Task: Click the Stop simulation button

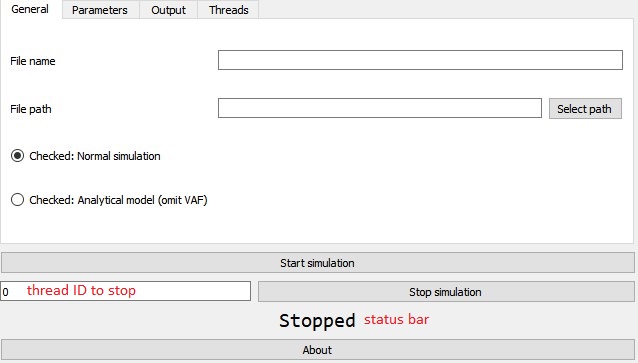Action: pyautogui.click(x=446, y=292)
